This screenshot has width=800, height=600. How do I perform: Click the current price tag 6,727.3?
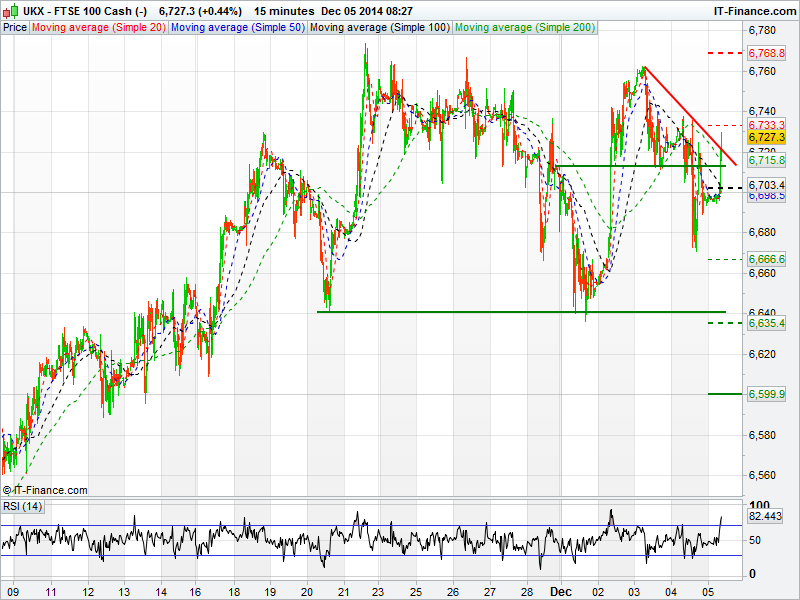[x=766, y=136]
